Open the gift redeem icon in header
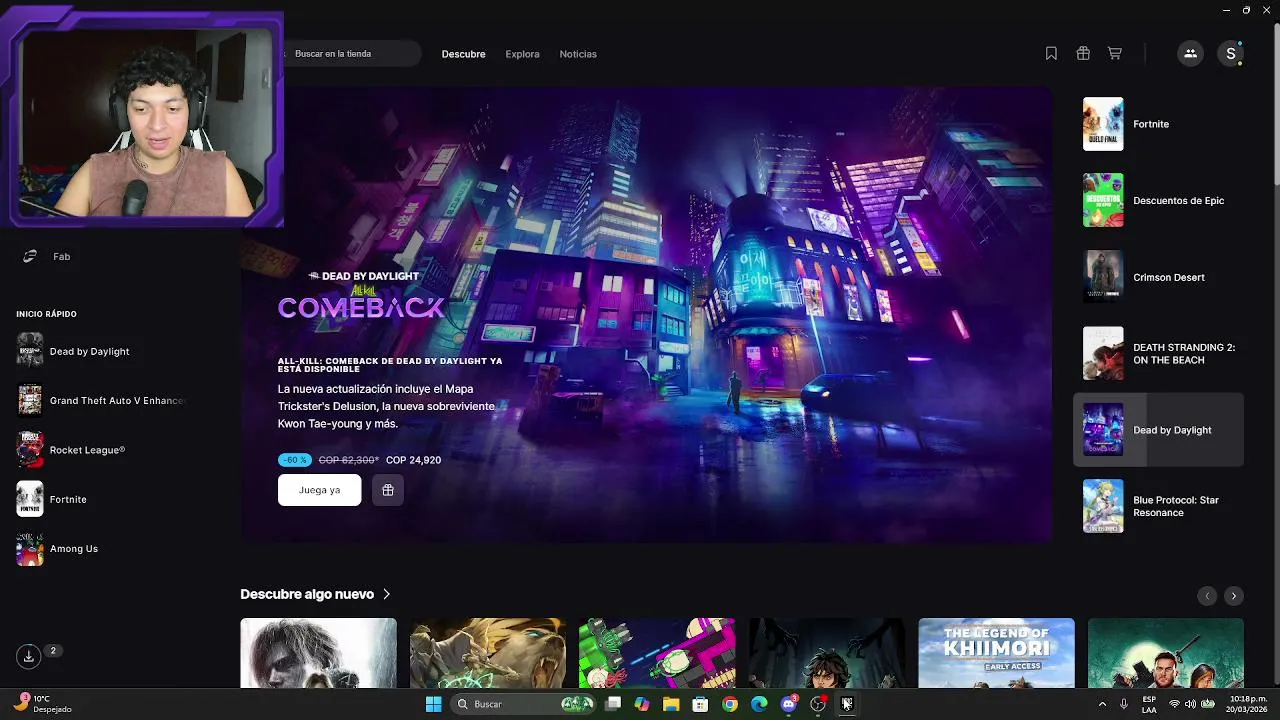The width and height of the screenshot is (1280, 720). [x=1083, y=54]
